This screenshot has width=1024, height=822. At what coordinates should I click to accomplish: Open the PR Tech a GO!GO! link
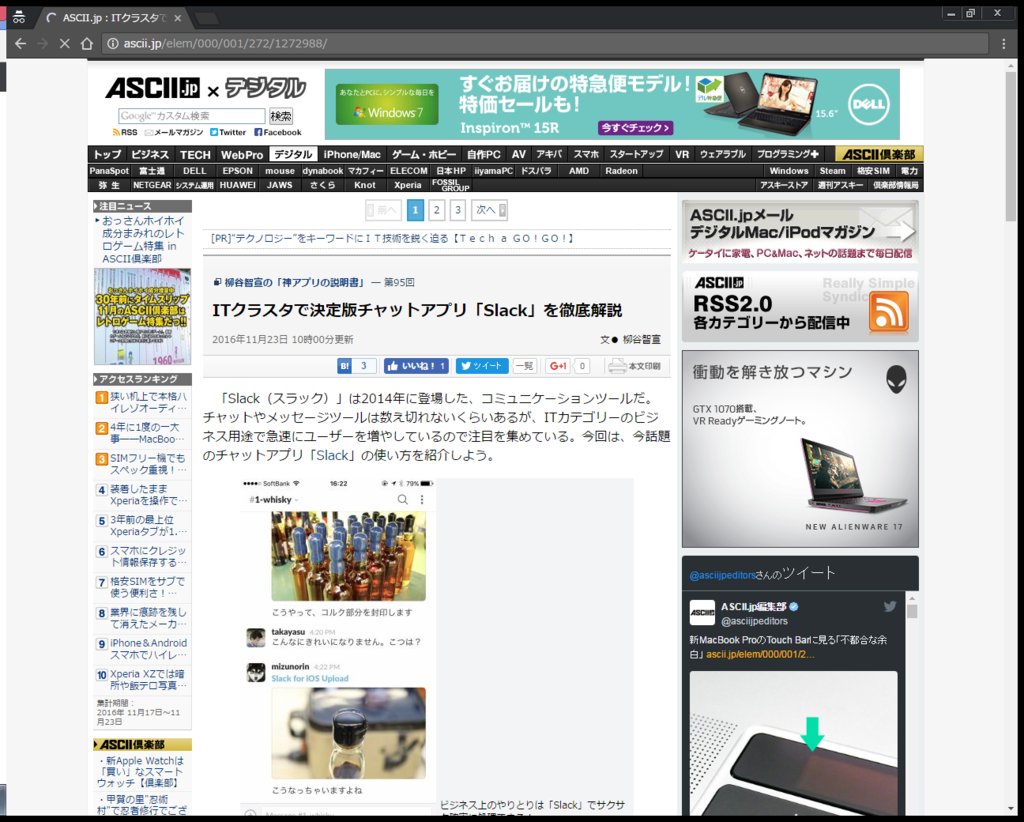point(392,238)
